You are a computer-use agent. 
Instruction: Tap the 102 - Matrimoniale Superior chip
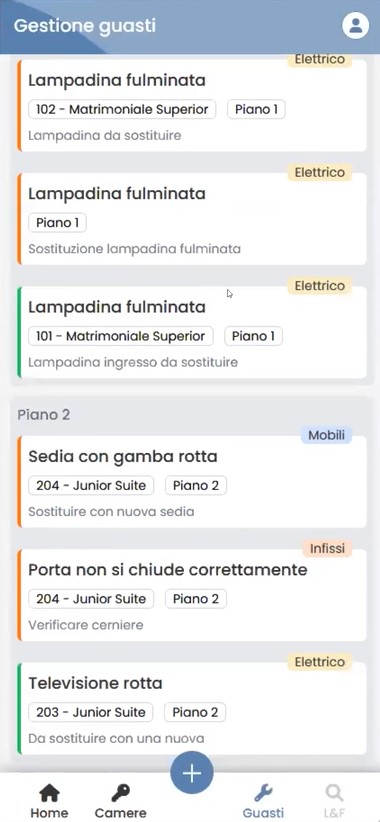point(122,110)
